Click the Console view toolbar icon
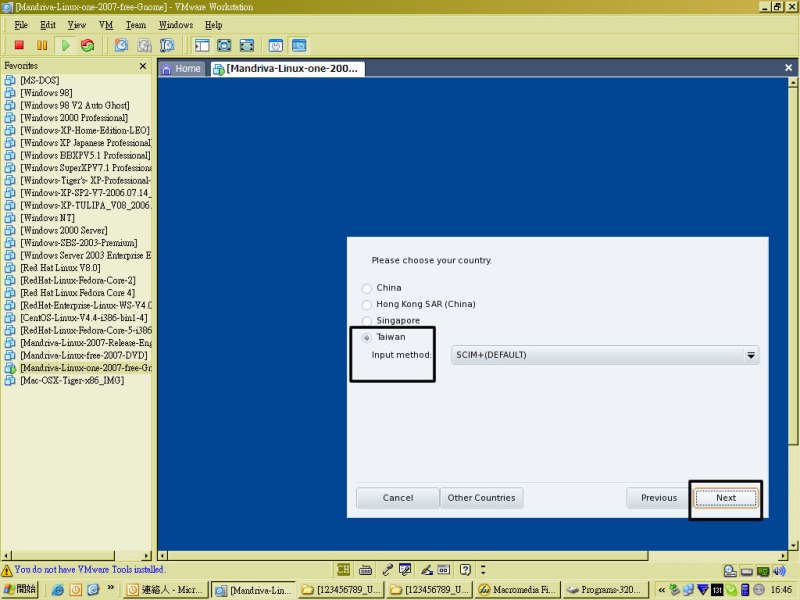 click(299, 45)
